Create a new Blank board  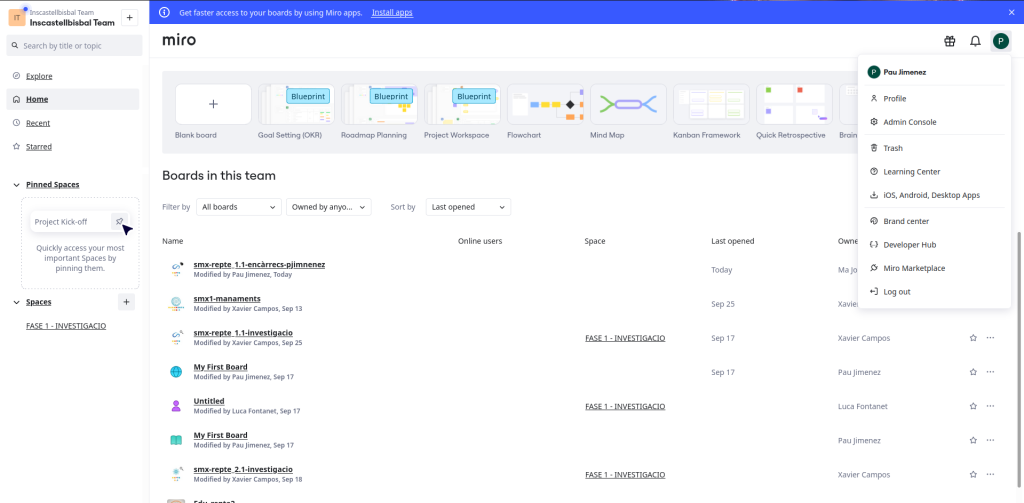213,104
